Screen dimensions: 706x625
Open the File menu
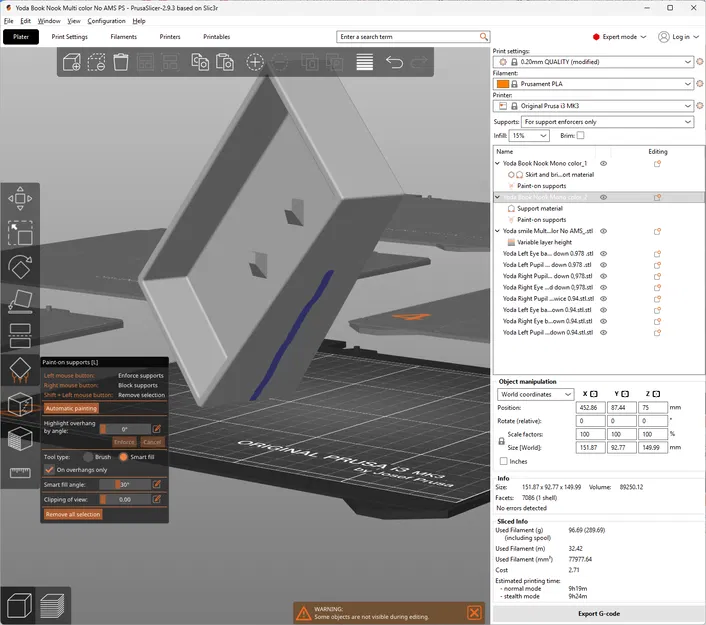tap(9, 21)
